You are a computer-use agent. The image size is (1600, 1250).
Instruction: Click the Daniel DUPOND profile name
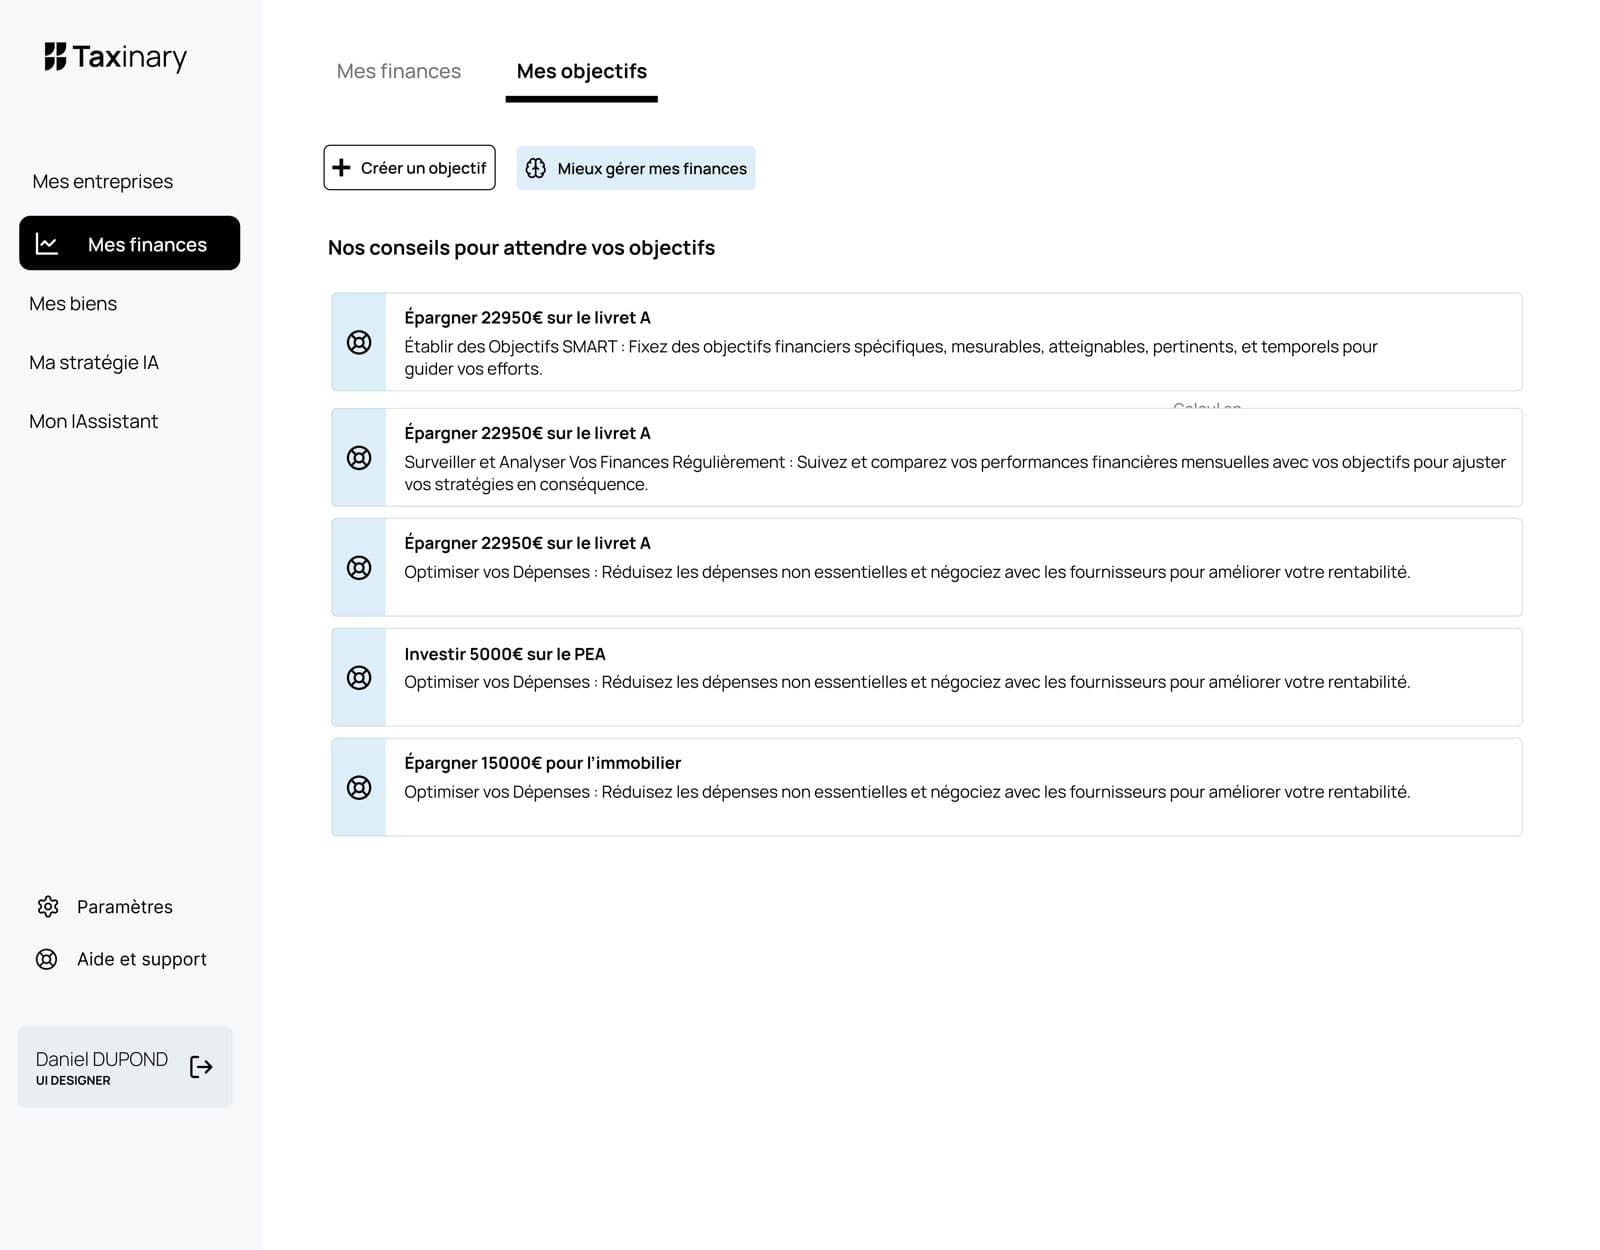pos(102,1059)
